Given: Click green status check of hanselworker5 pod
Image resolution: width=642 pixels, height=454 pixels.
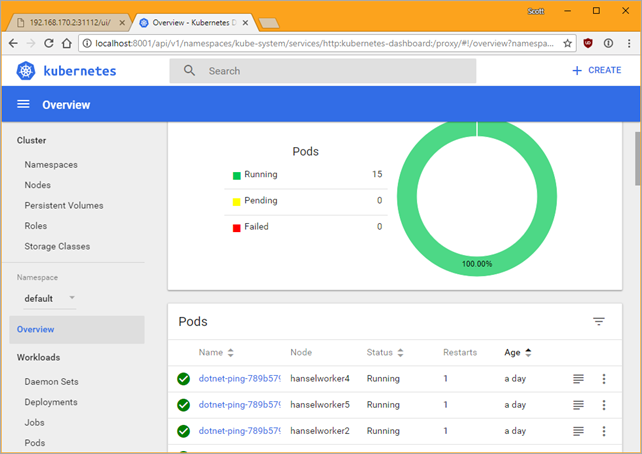Looking at the screenshot, I should pos(183,405).
